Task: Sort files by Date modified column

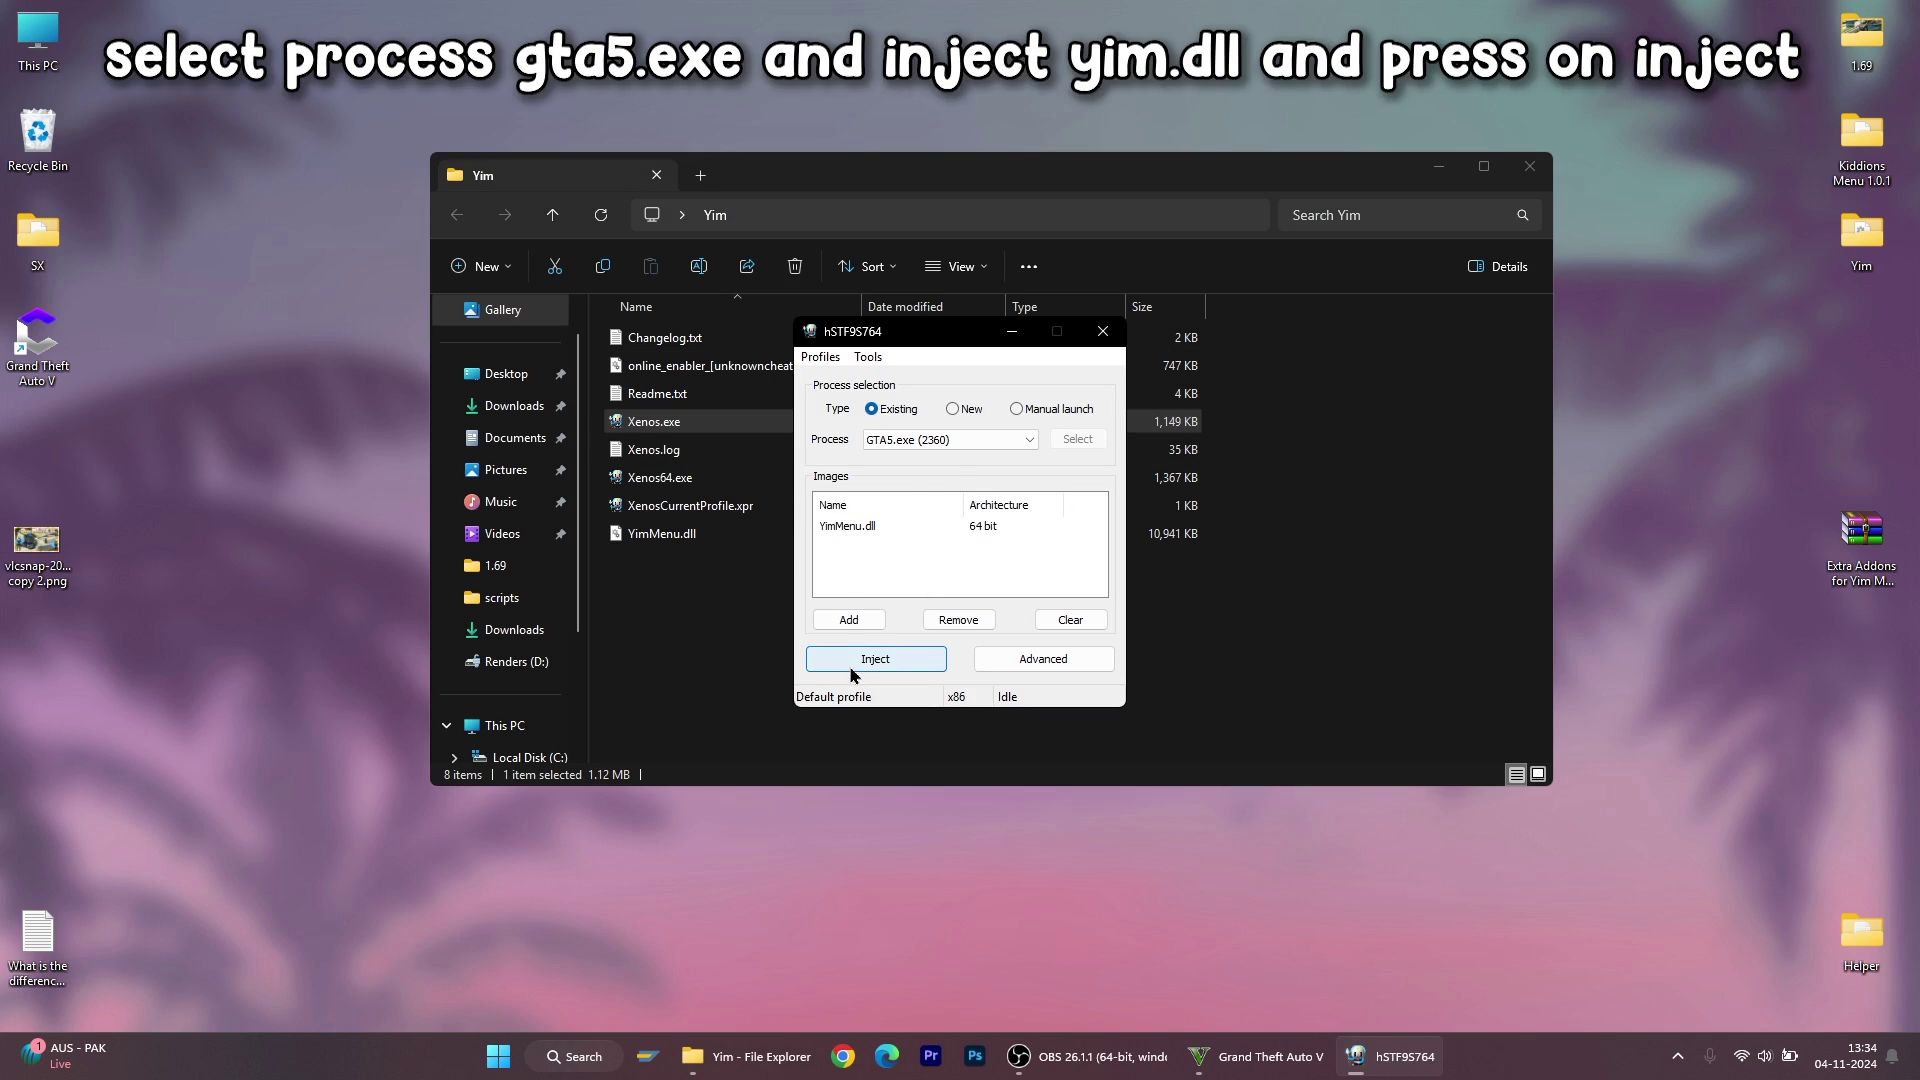Action: (x=933, y=307)
